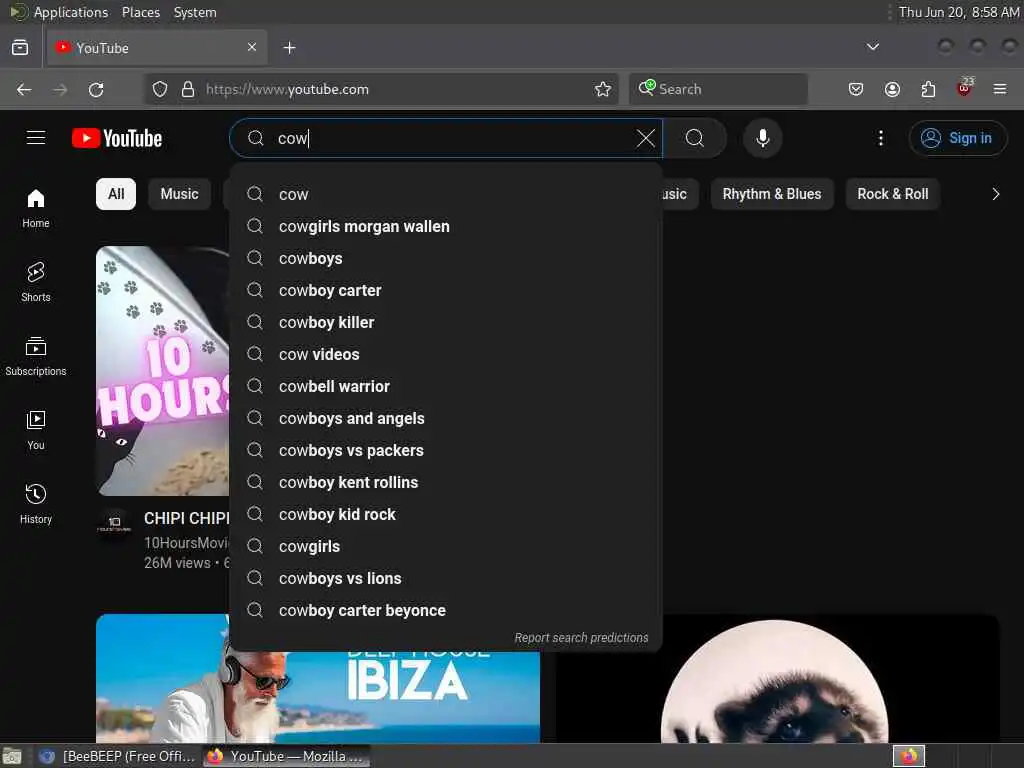Viewport: 1024px width, 768px height.
Task: Open the Pocket save icon
Action: [x=856, y=89]
